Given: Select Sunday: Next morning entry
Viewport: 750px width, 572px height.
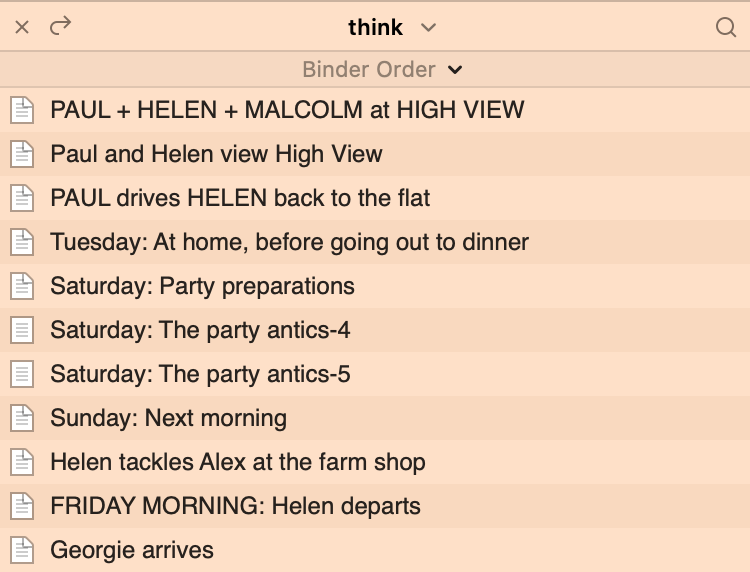Looking at the screenshot, I should [375, 418].
